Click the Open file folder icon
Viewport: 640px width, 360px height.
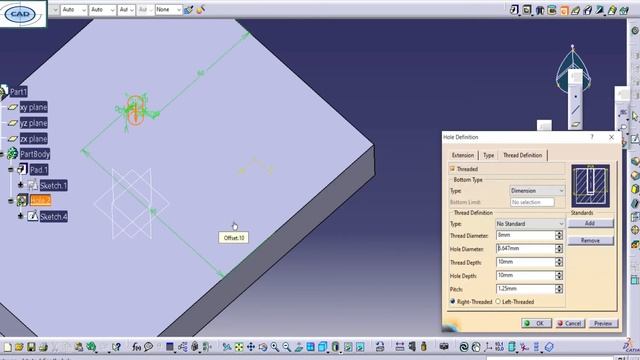click(x=19, y=347)
